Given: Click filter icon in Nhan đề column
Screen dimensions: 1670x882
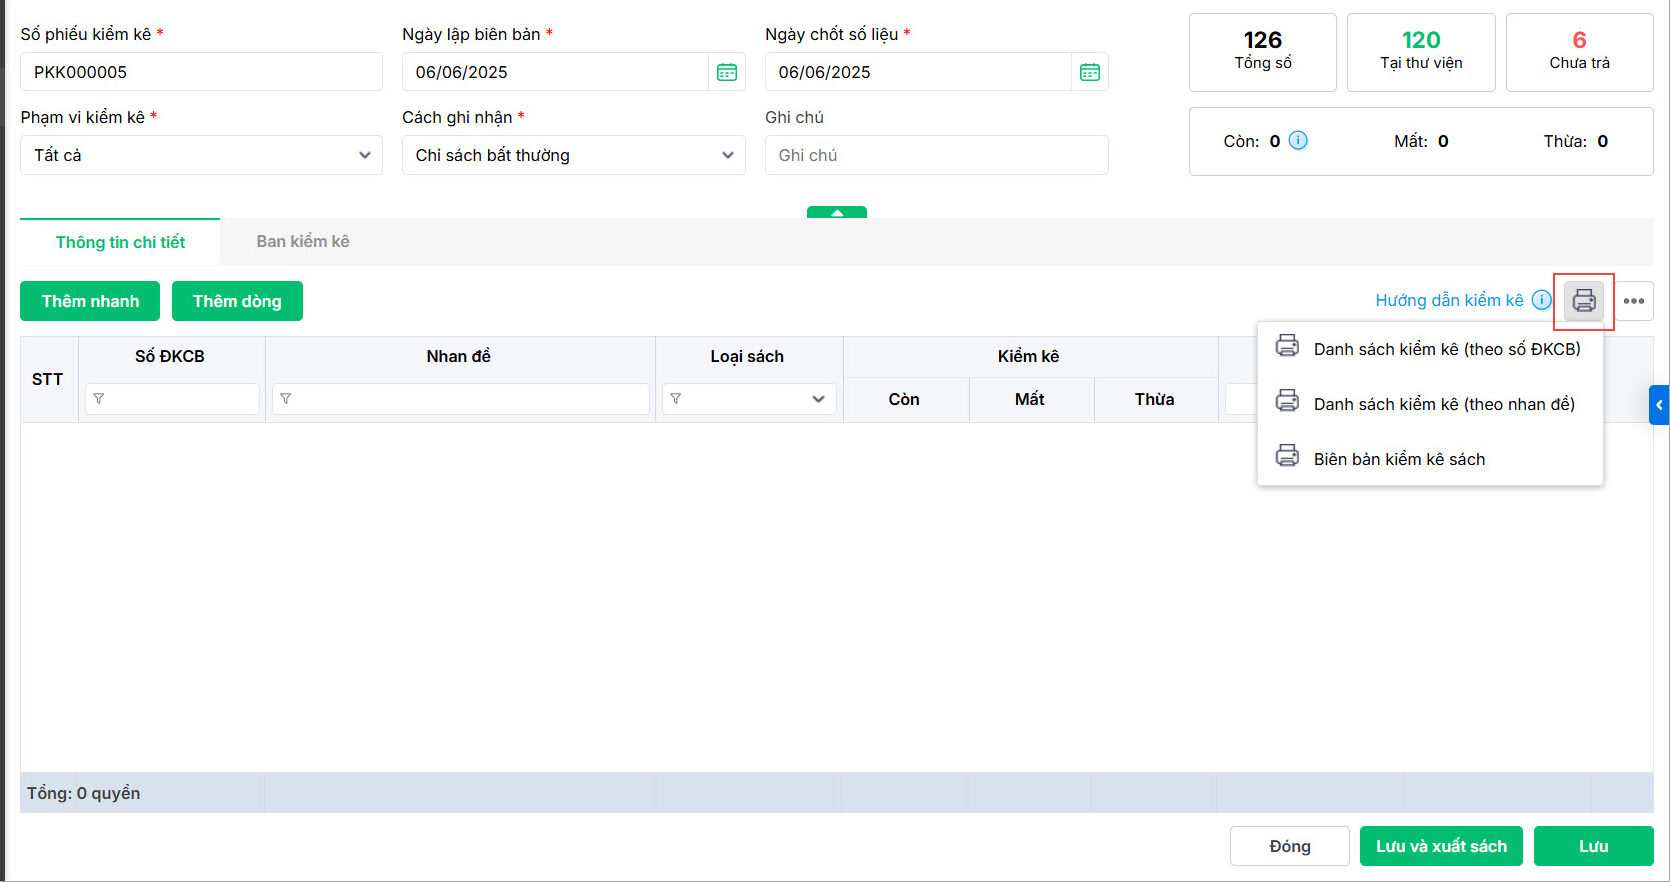Looking at the screenshot, I should (x=286, y=399).
